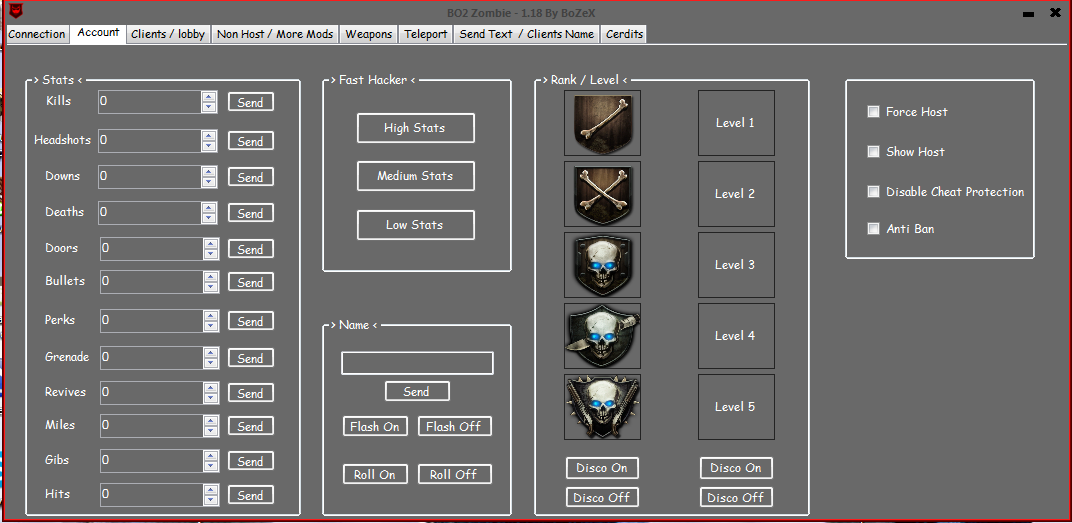Send the Downs stat value

(x=251, y=176)
